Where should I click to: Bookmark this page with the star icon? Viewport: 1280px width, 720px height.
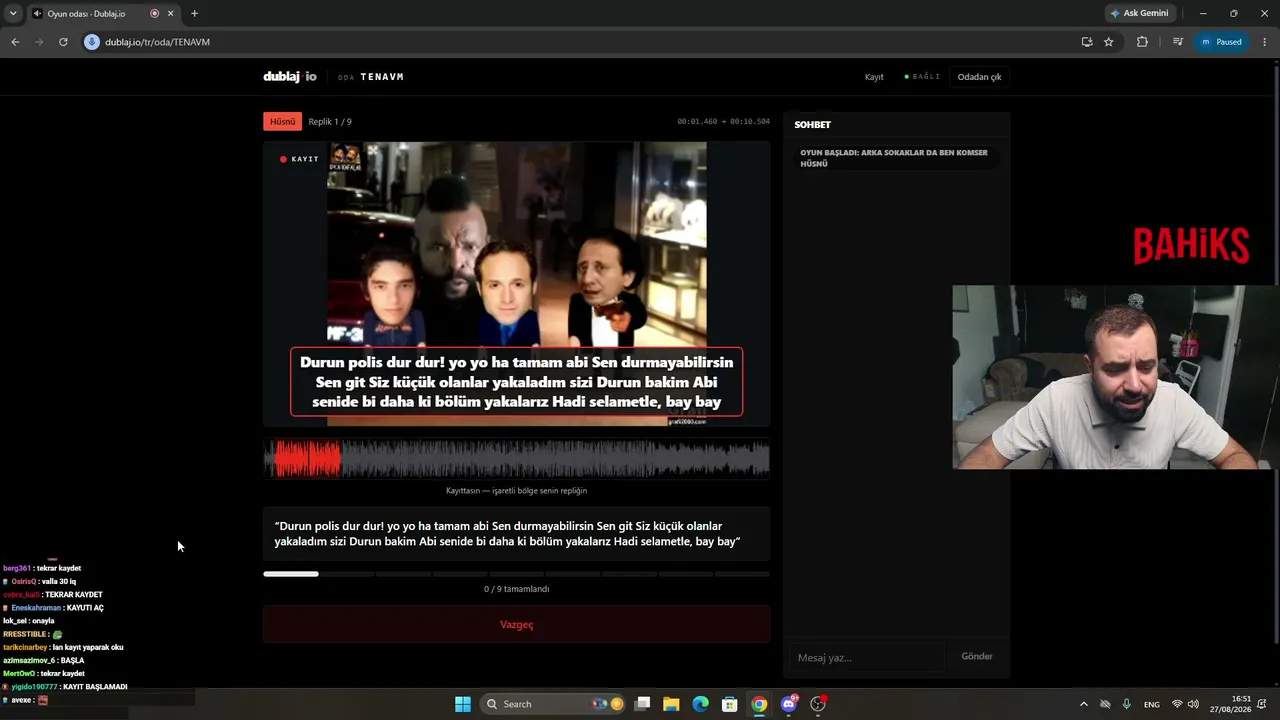coord(1109,42)
